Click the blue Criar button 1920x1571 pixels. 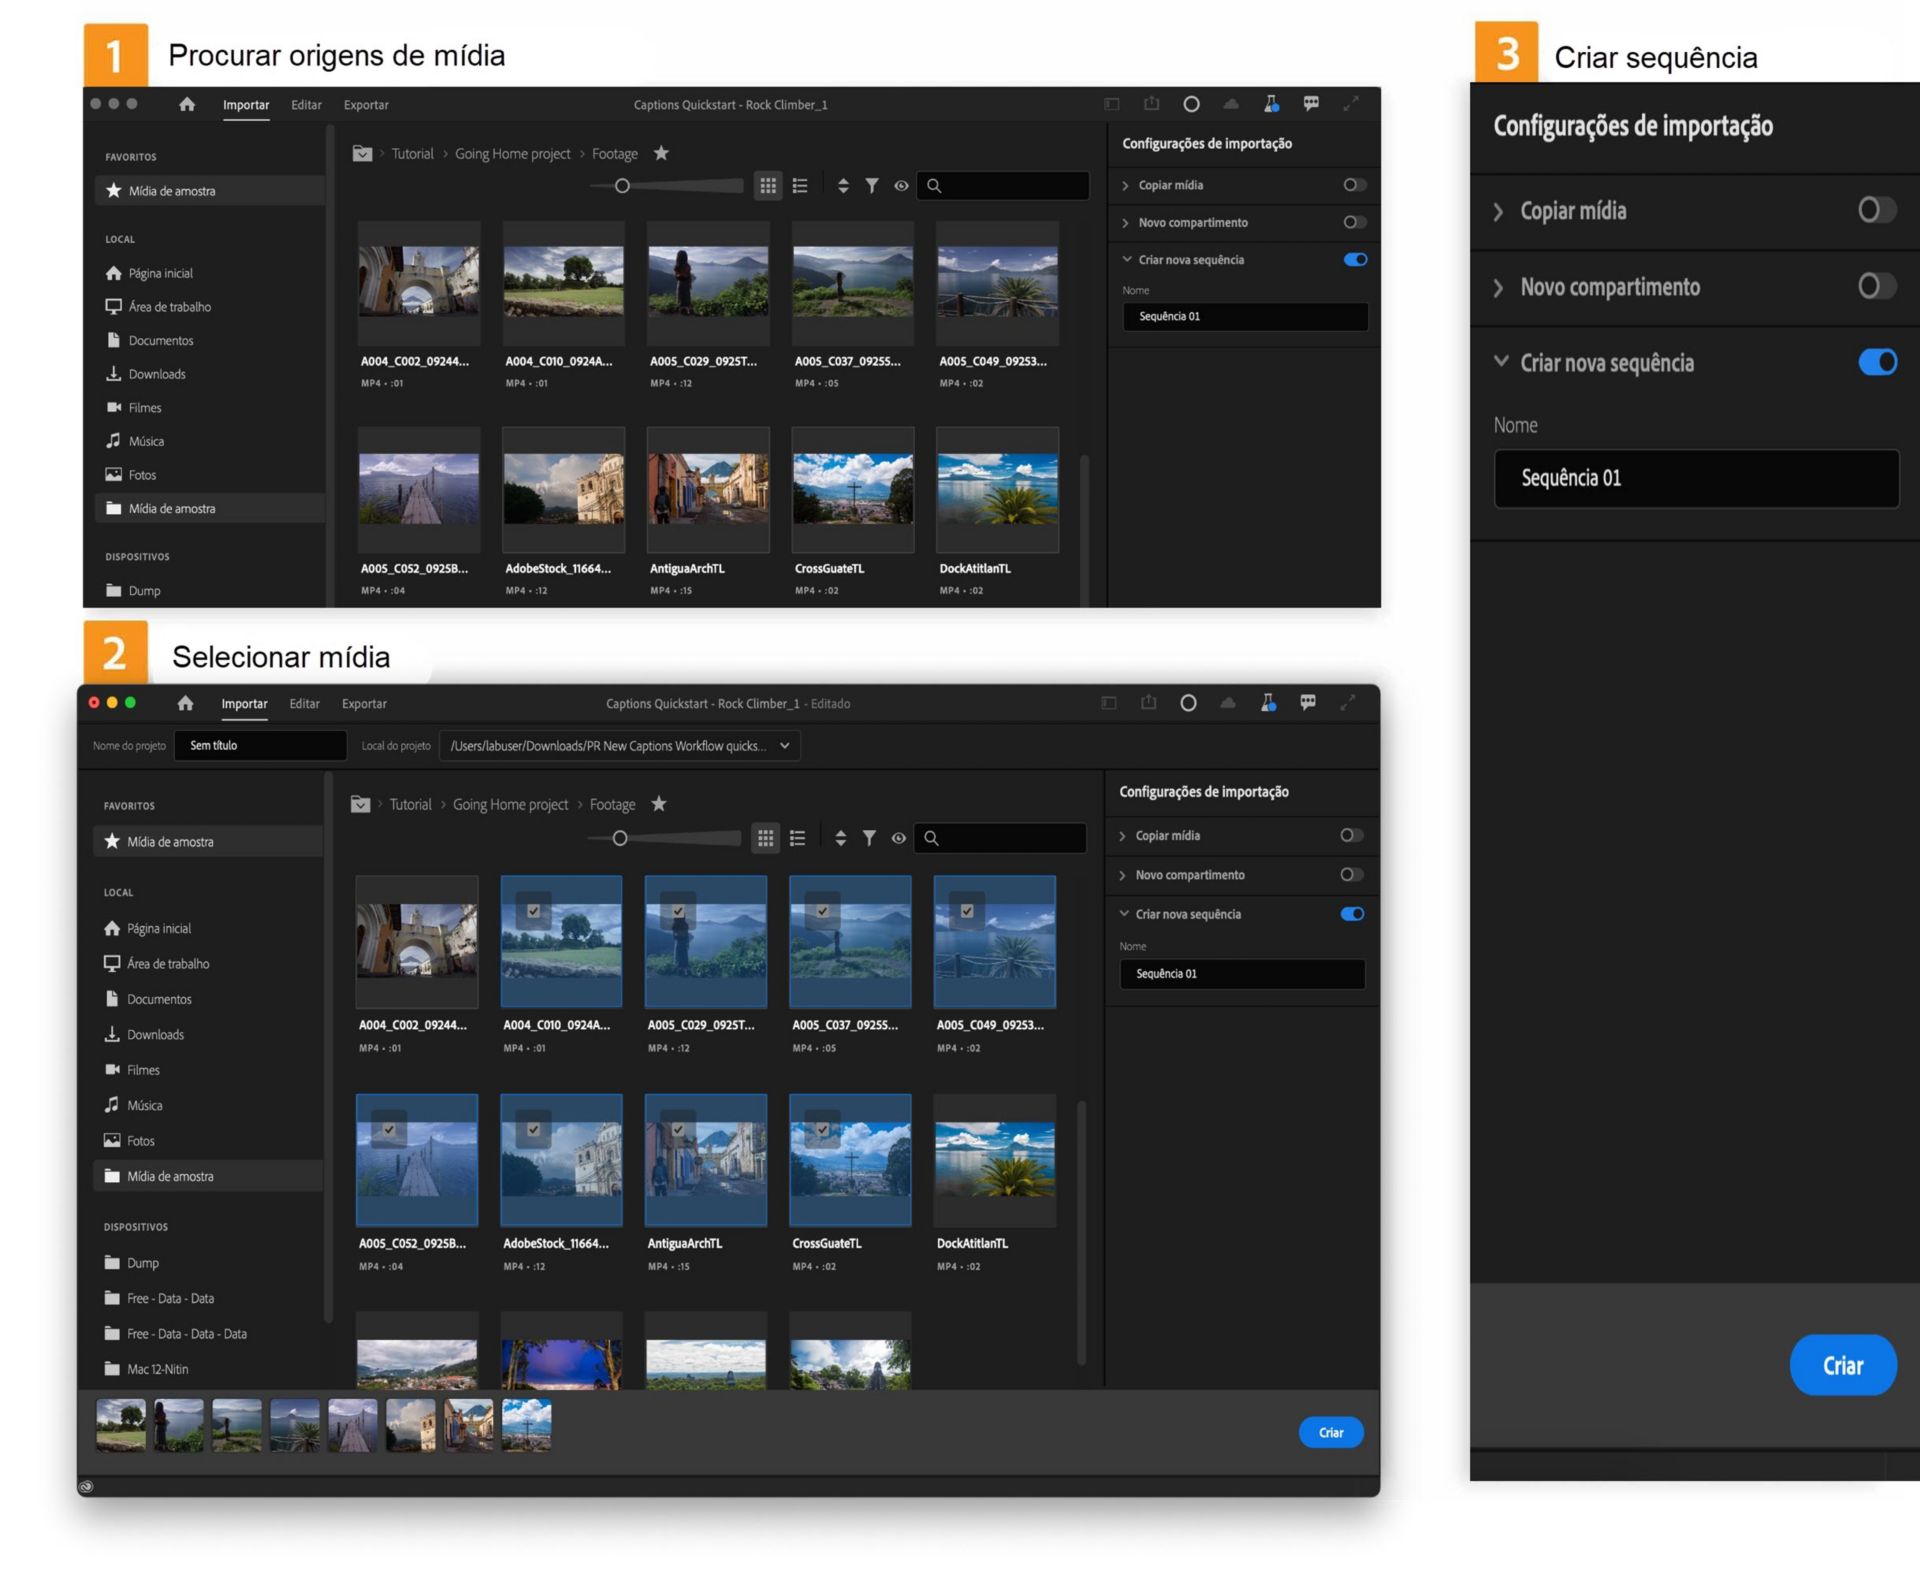[x=1843, y=1365]
